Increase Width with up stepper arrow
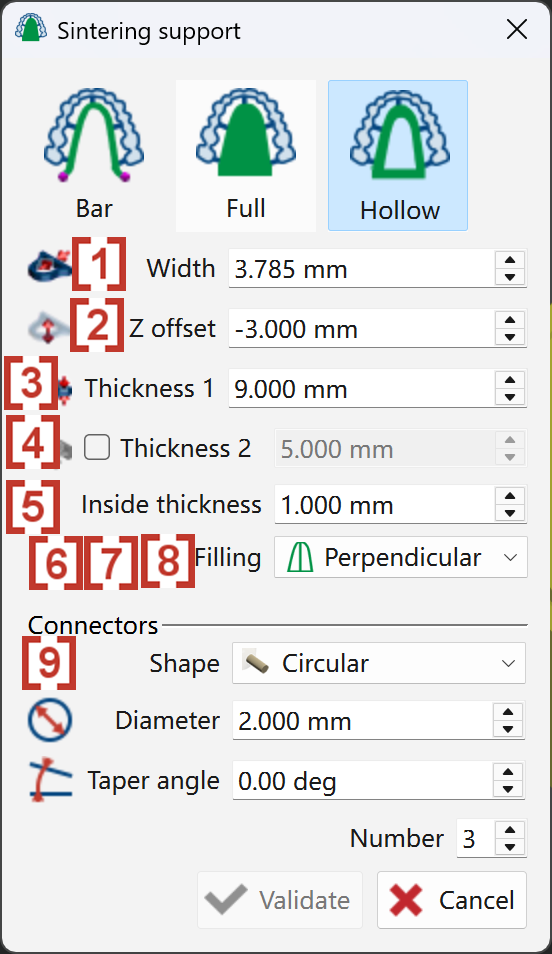 (x=510, y=260)
